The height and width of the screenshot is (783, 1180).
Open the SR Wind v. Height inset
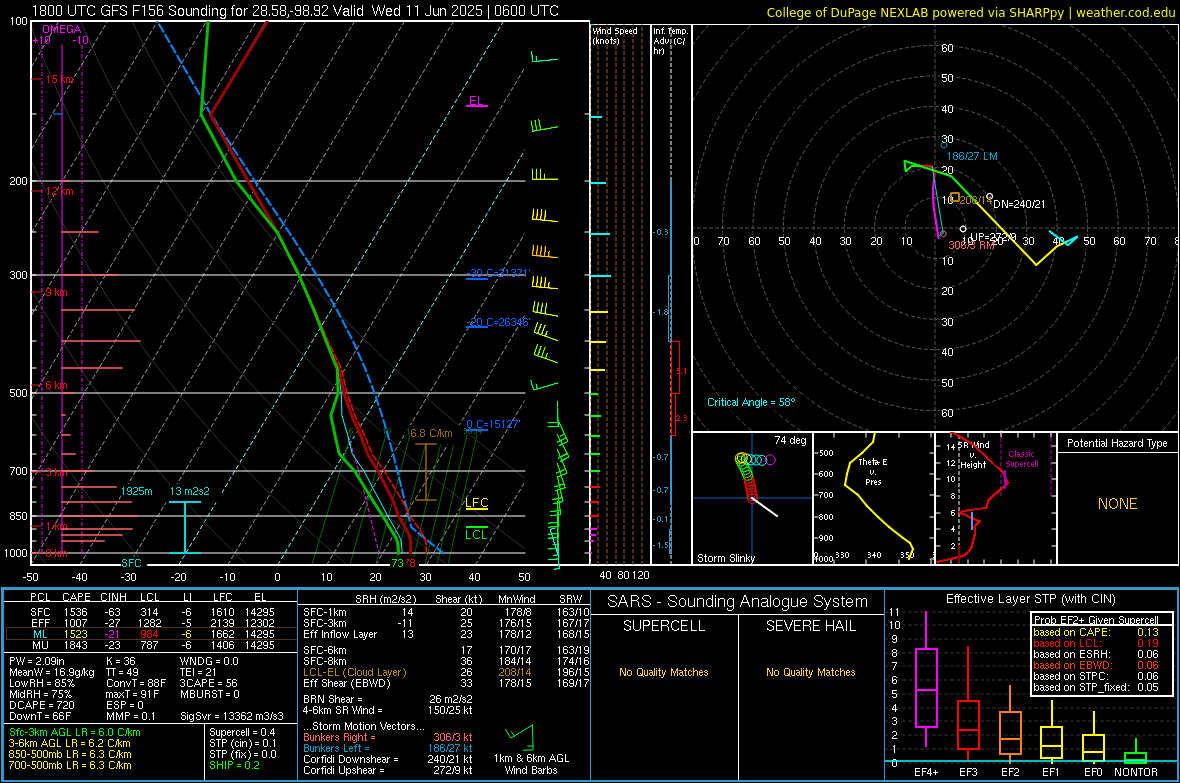(x=994, y=498)
